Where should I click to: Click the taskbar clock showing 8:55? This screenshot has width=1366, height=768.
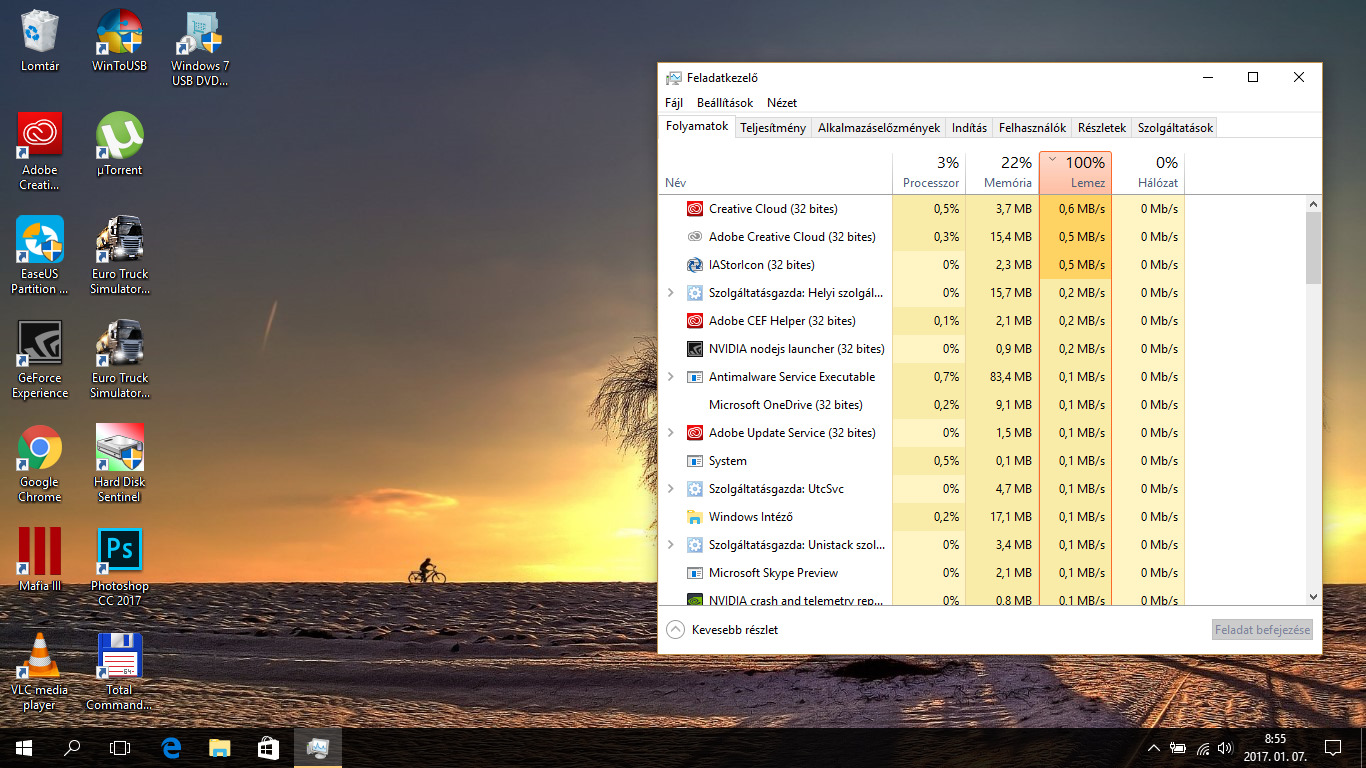pos(1274,747)
